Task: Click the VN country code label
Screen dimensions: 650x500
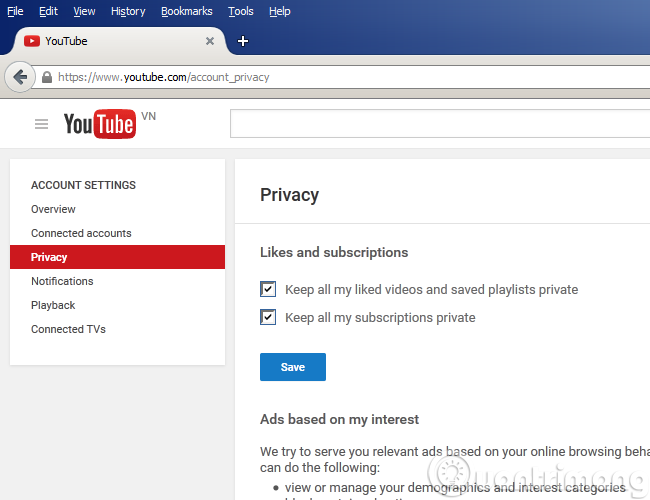Action: pos(148,116)
